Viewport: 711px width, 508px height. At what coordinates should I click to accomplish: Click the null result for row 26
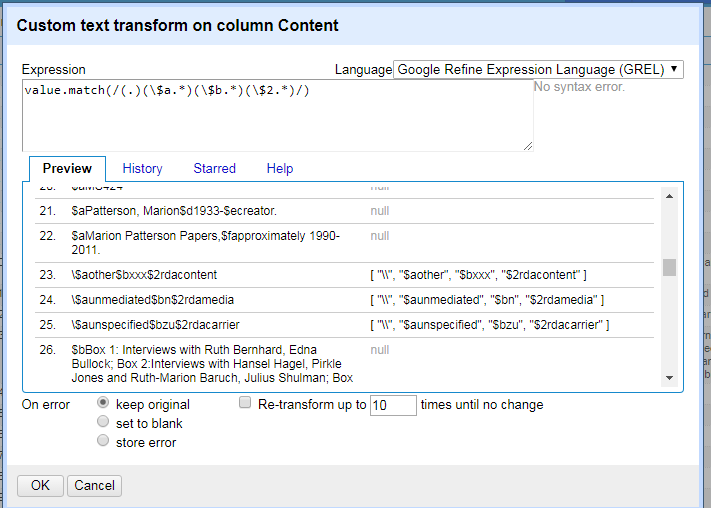tap(380, 350)
